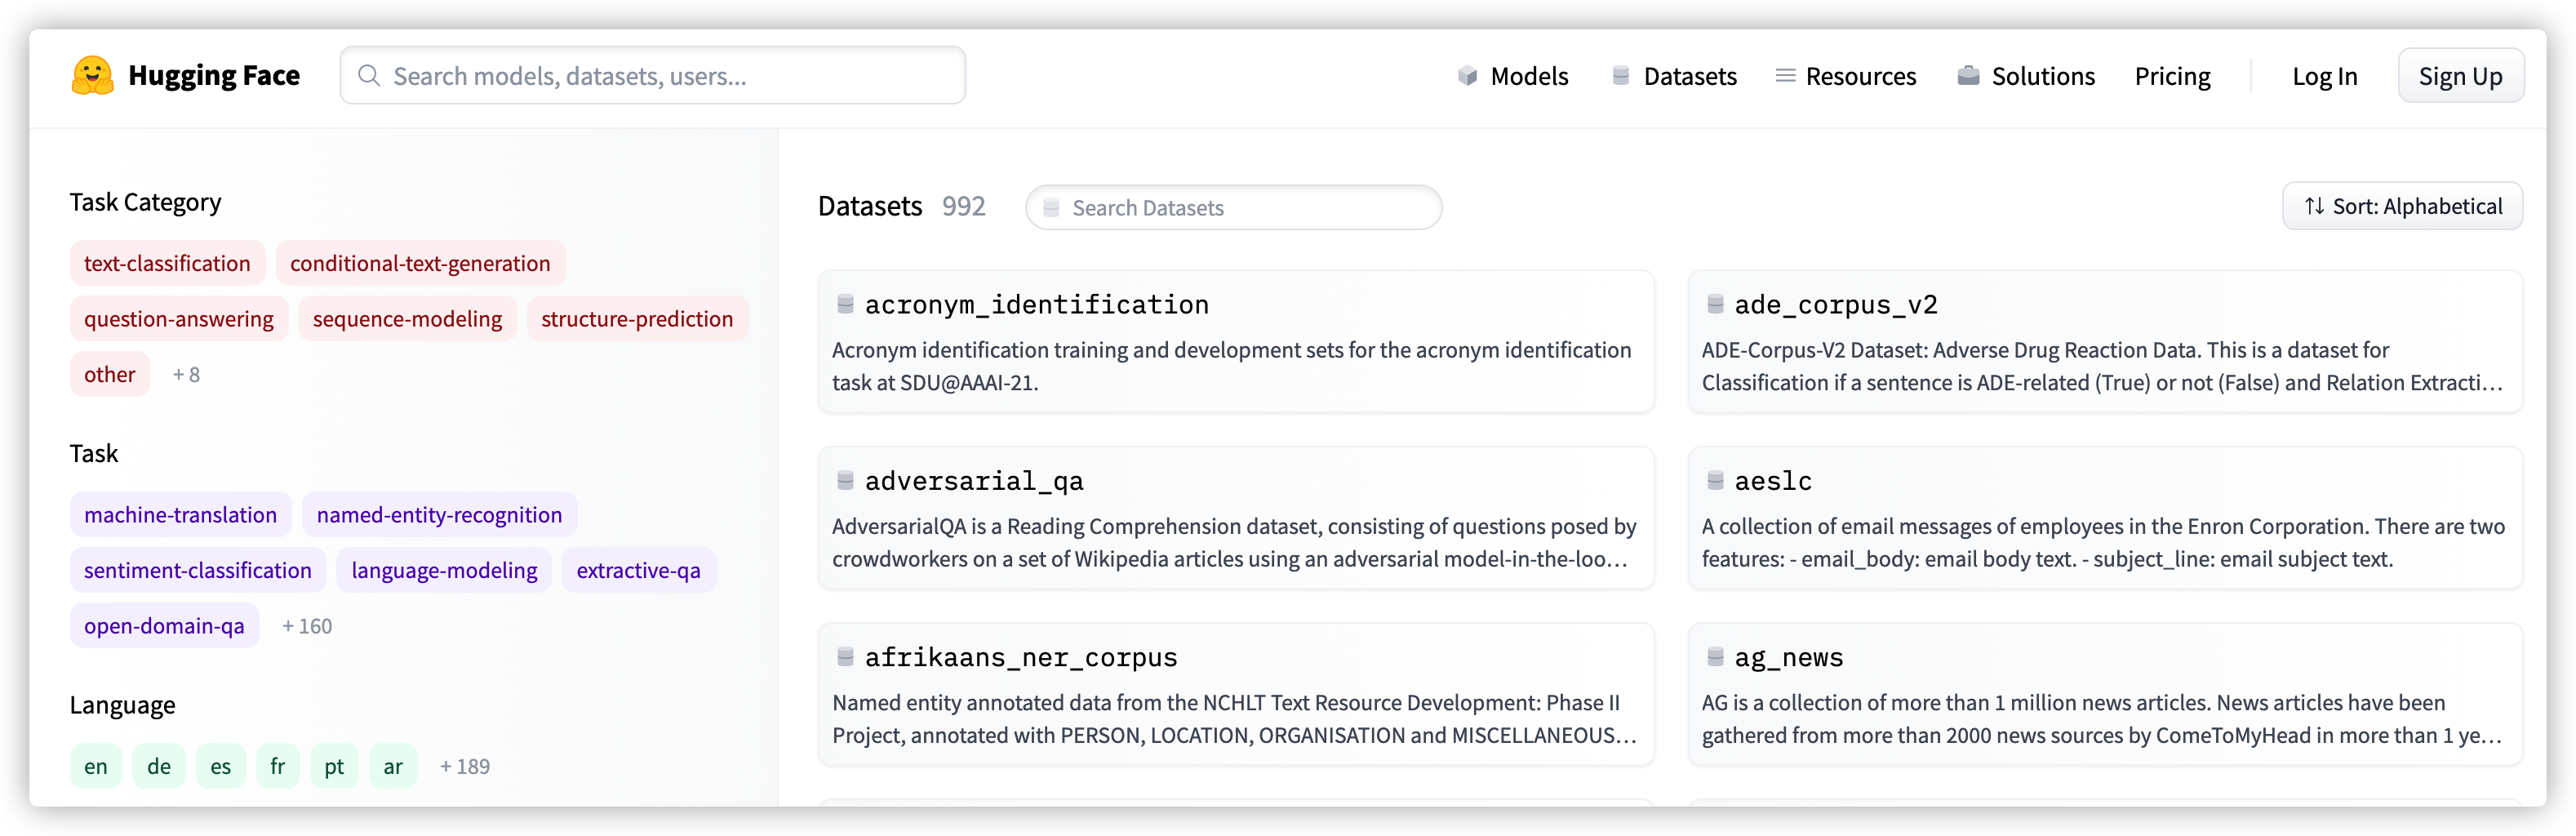Select the language-modeling task tag
Viewport: 2576px width, 836px height.
tap(444, 570)
